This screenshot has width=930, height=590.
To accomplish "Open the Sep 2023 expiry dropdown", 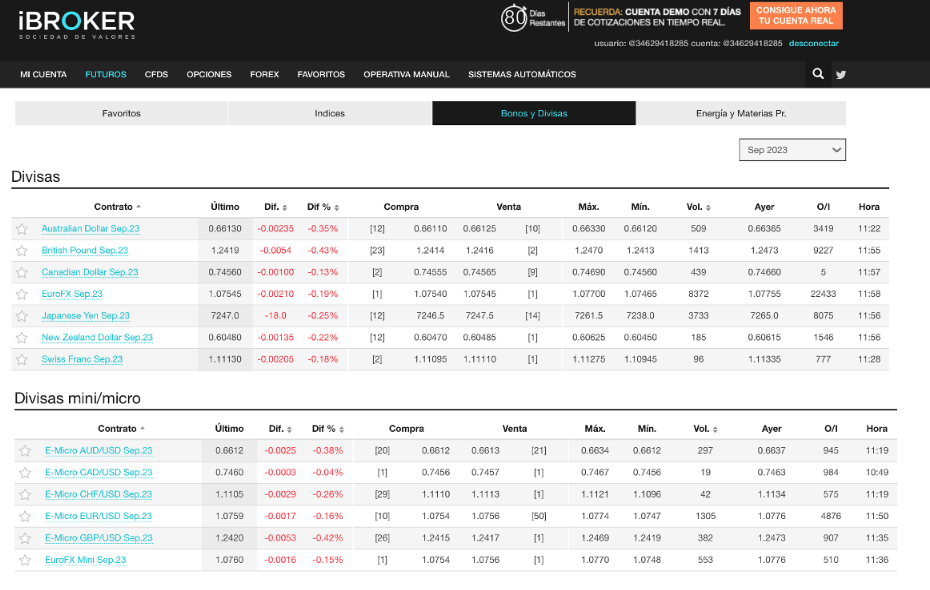I will [791, 150].
